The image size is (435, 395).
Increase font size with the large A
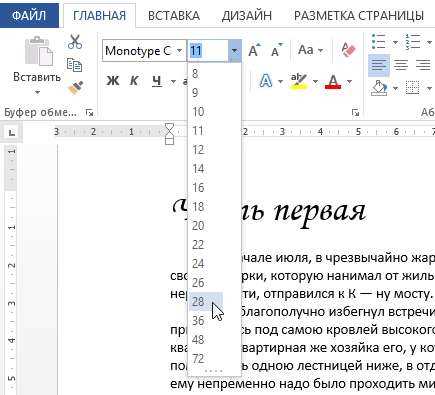pyautogui.click(x=254, y=51)
